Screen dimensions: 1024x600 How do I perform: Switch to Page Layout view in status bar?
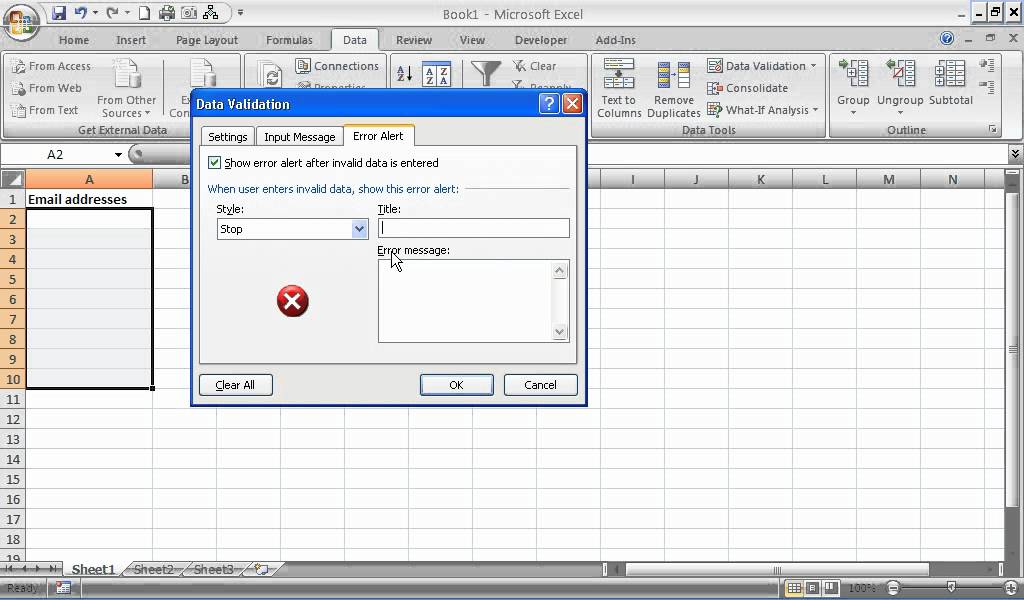coord(812,588)
